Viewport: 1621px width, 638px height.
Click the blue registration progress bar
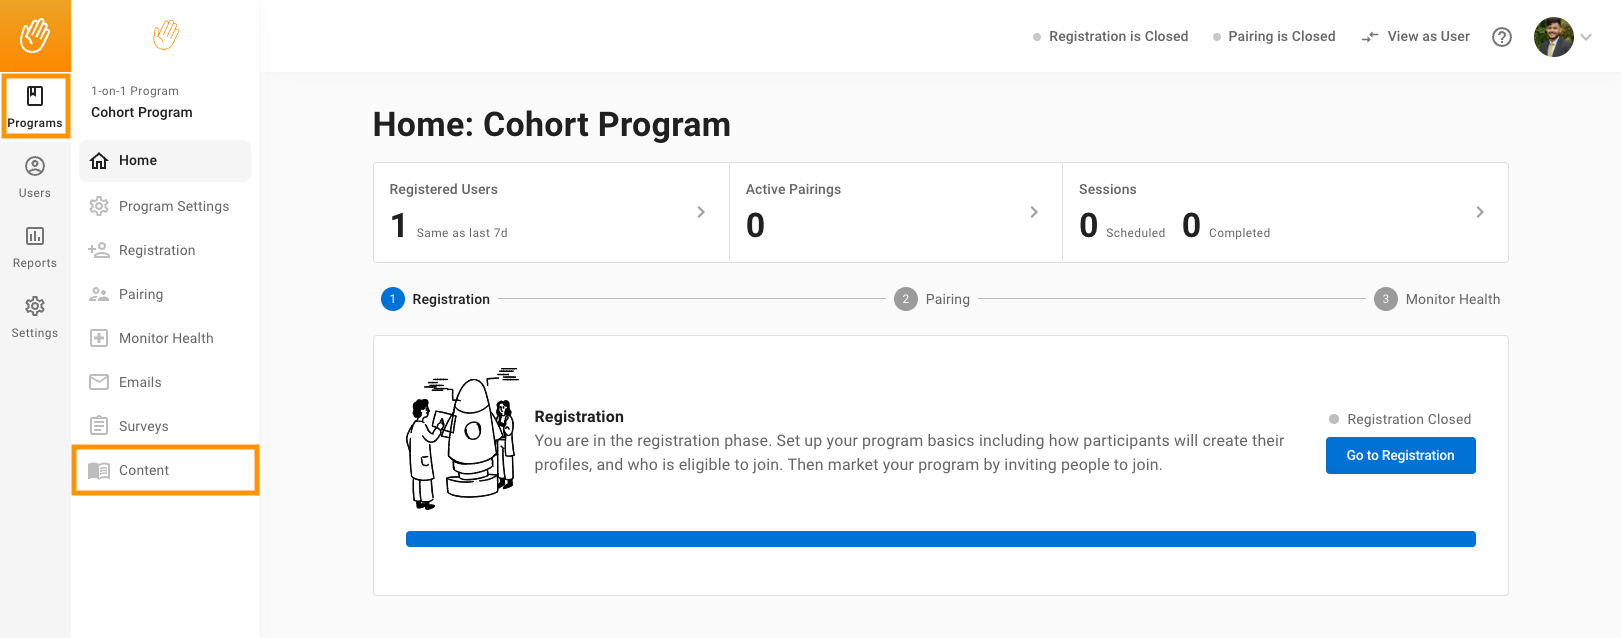[x=941, y=539]
